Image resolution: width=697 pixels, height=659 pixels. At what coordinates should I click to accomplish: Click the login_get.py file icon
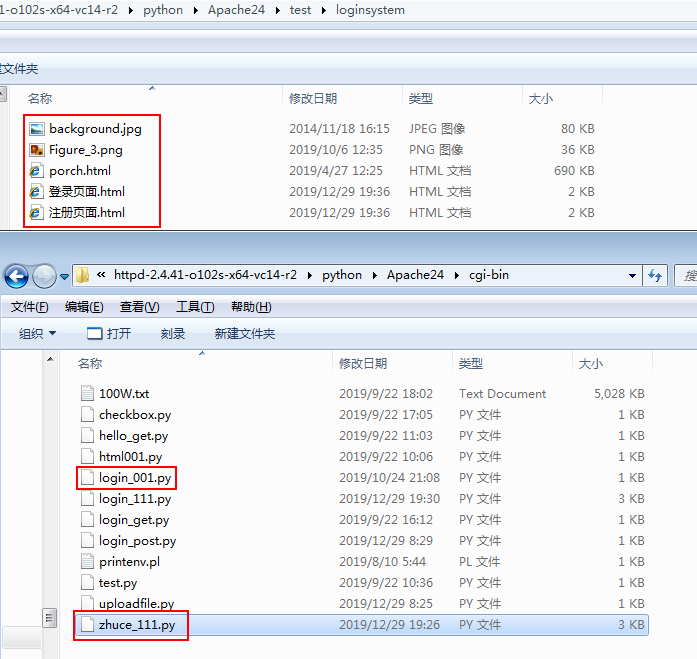tap(88, 519)
